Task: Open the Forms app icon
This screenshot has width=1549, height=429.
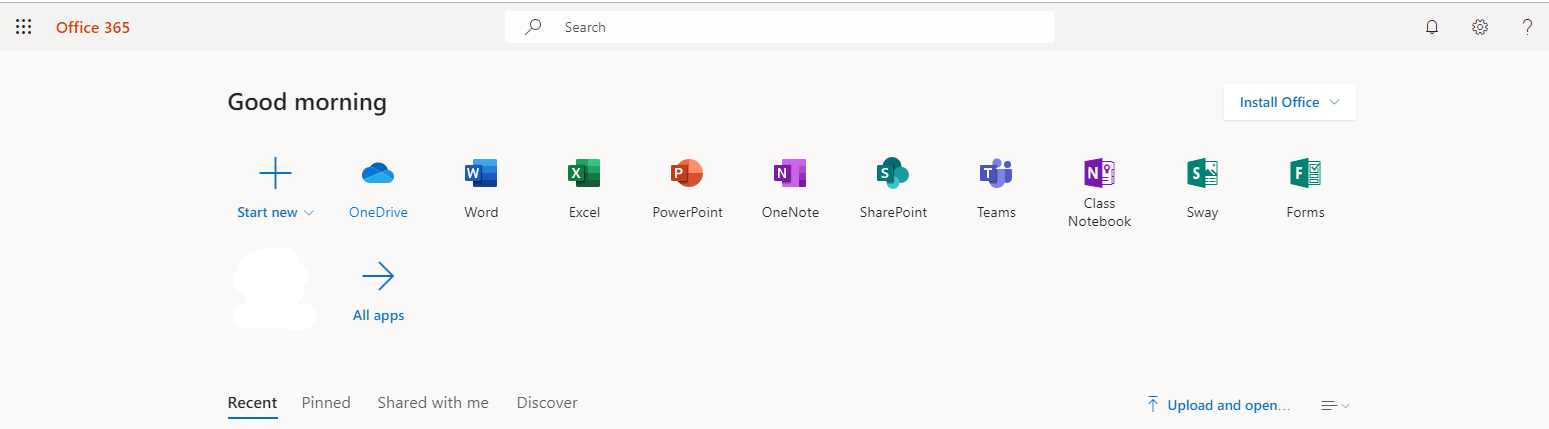Action: (x=1305, y=174)
